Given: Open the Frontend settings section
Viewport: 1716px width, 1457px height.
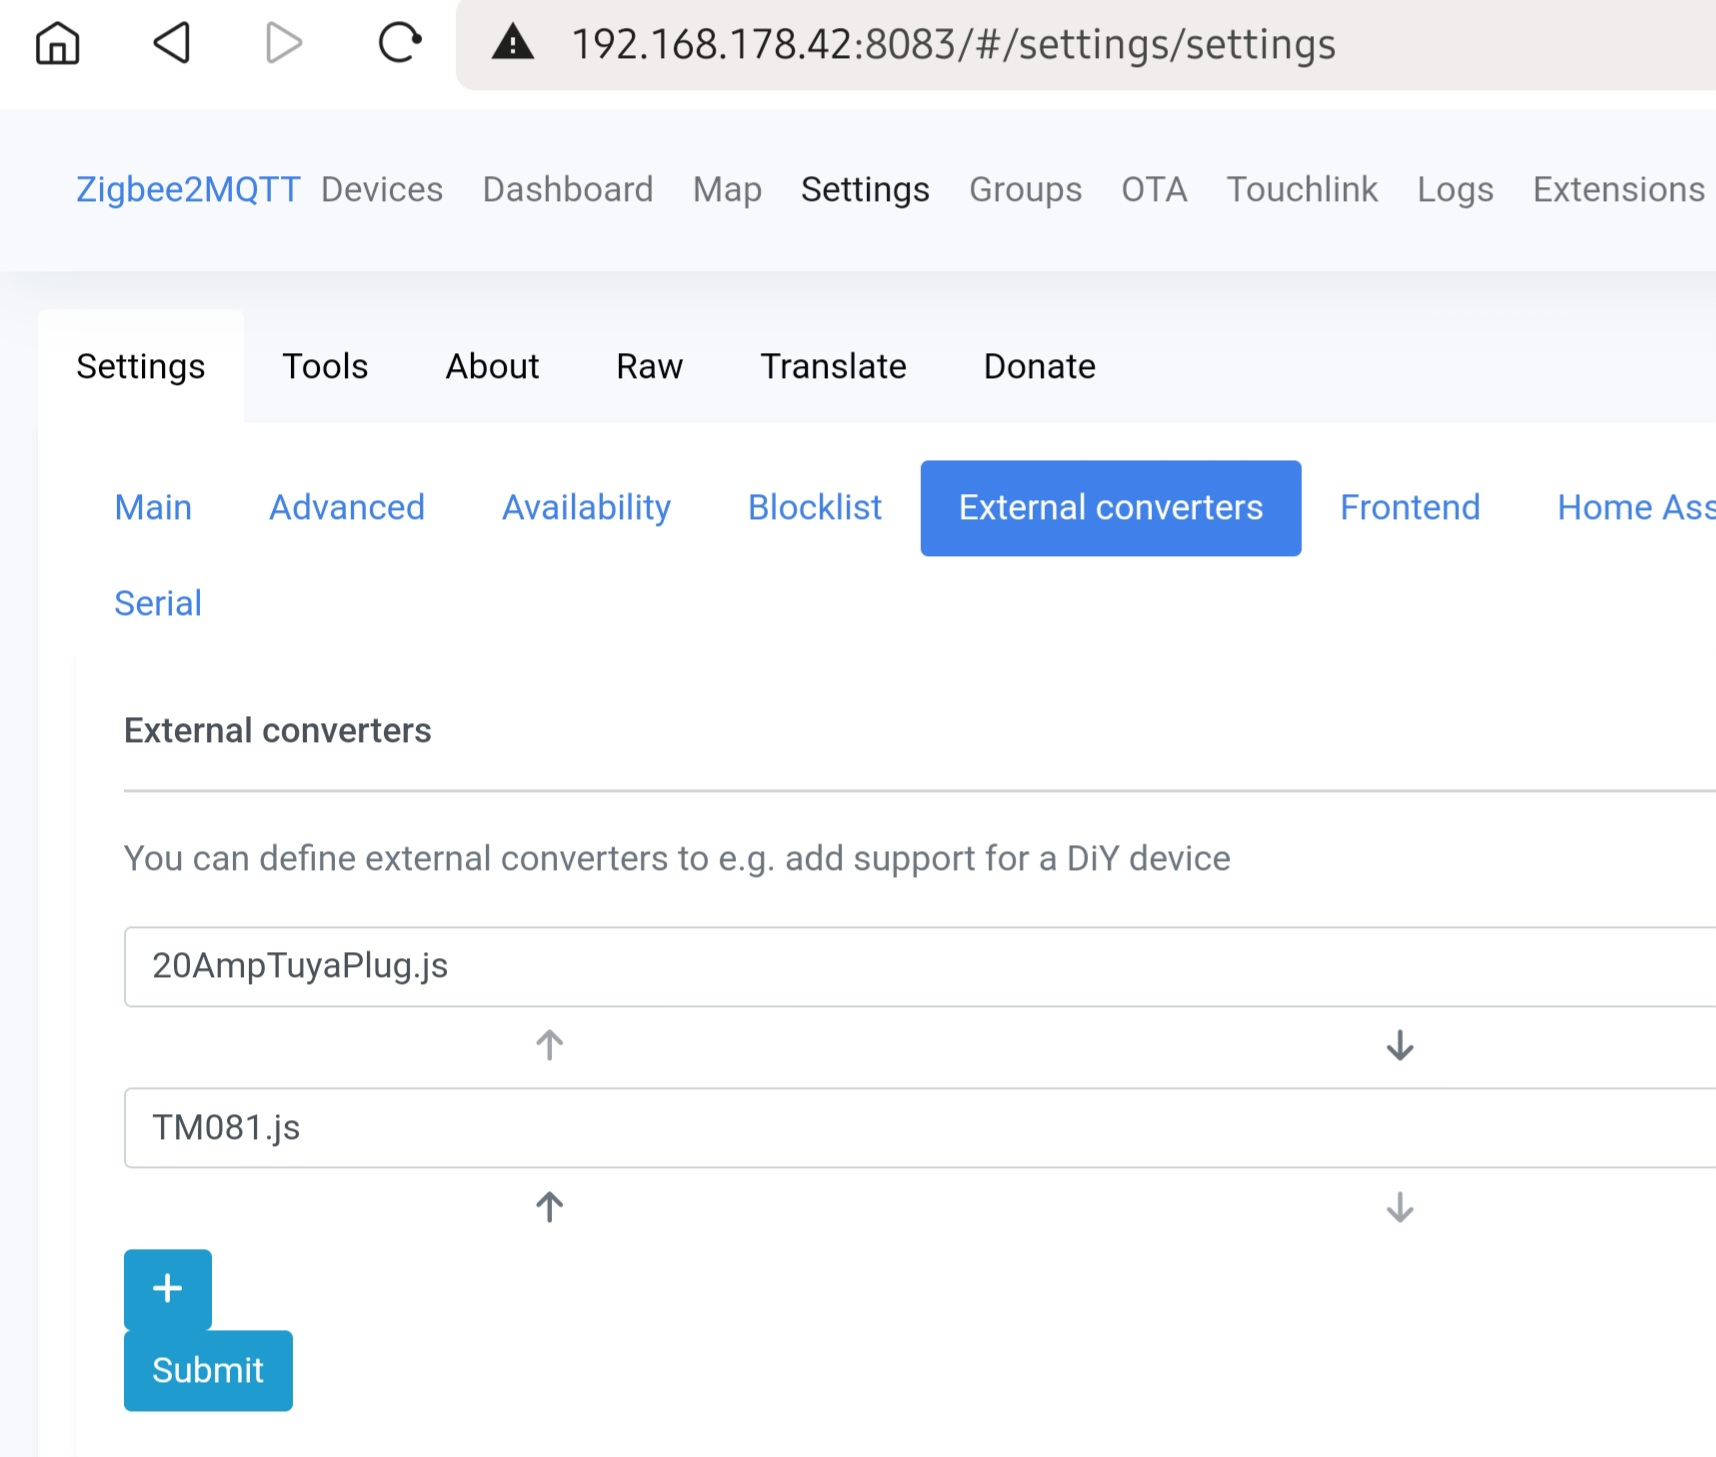Looking at the screenshot, I should (1410, 507).
